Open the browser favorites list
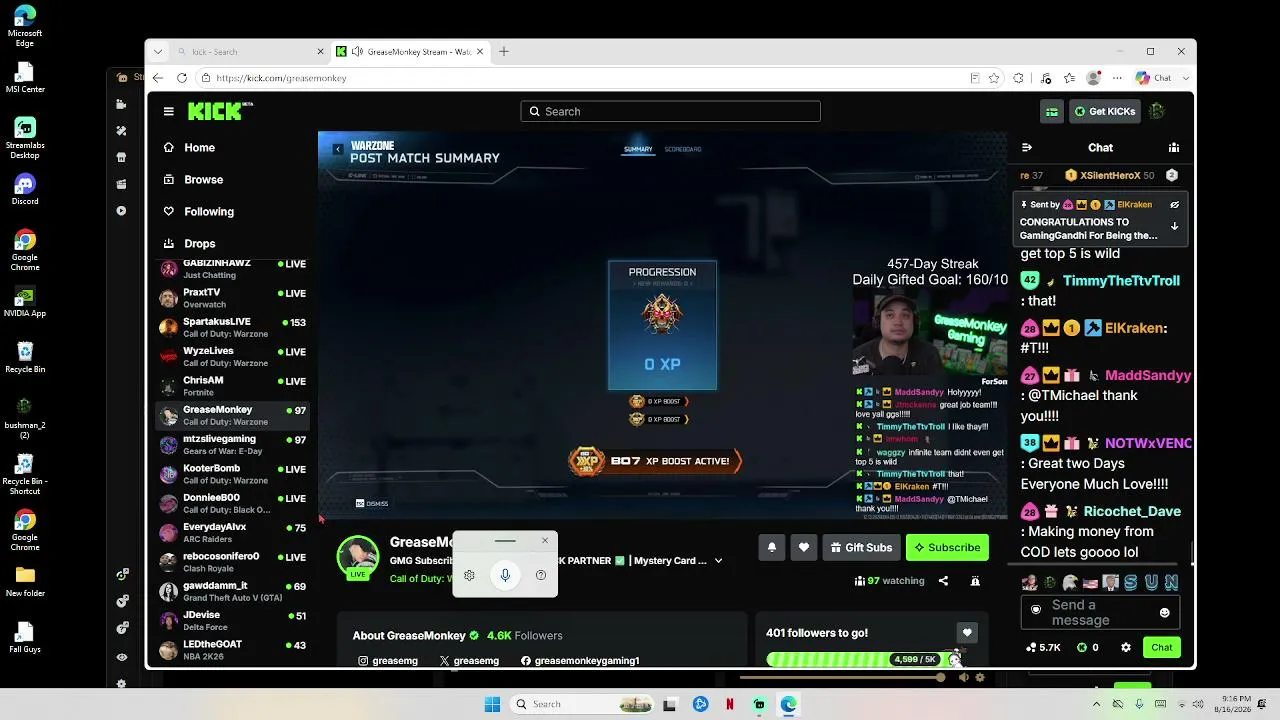Screen dimensions: 1280x720 [x=1069, y=78]
